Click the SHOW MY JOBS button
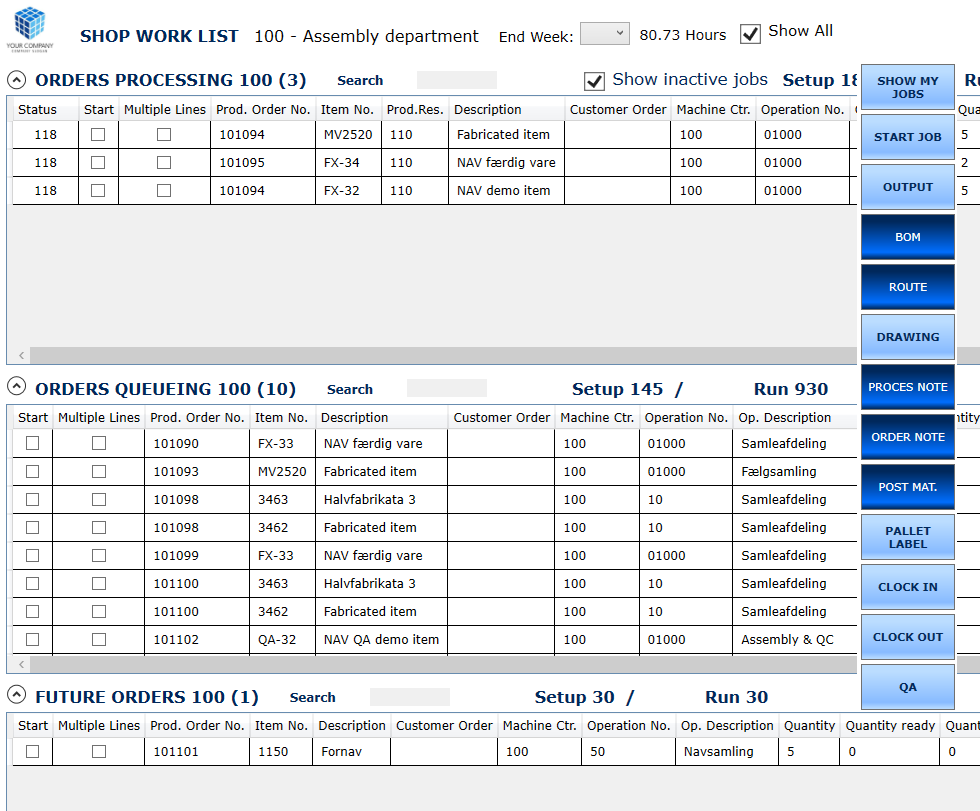Viewport: 980px width, 811px height. click(x=907, y=86)
